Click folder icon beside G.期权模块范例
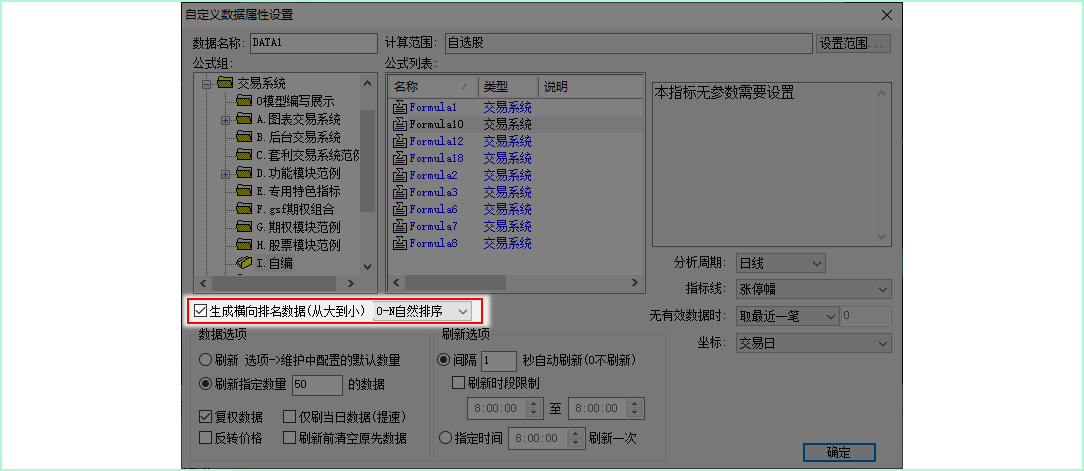This screenshot has width=1084, height=471. pyautogui.click(x=243, y=227)
